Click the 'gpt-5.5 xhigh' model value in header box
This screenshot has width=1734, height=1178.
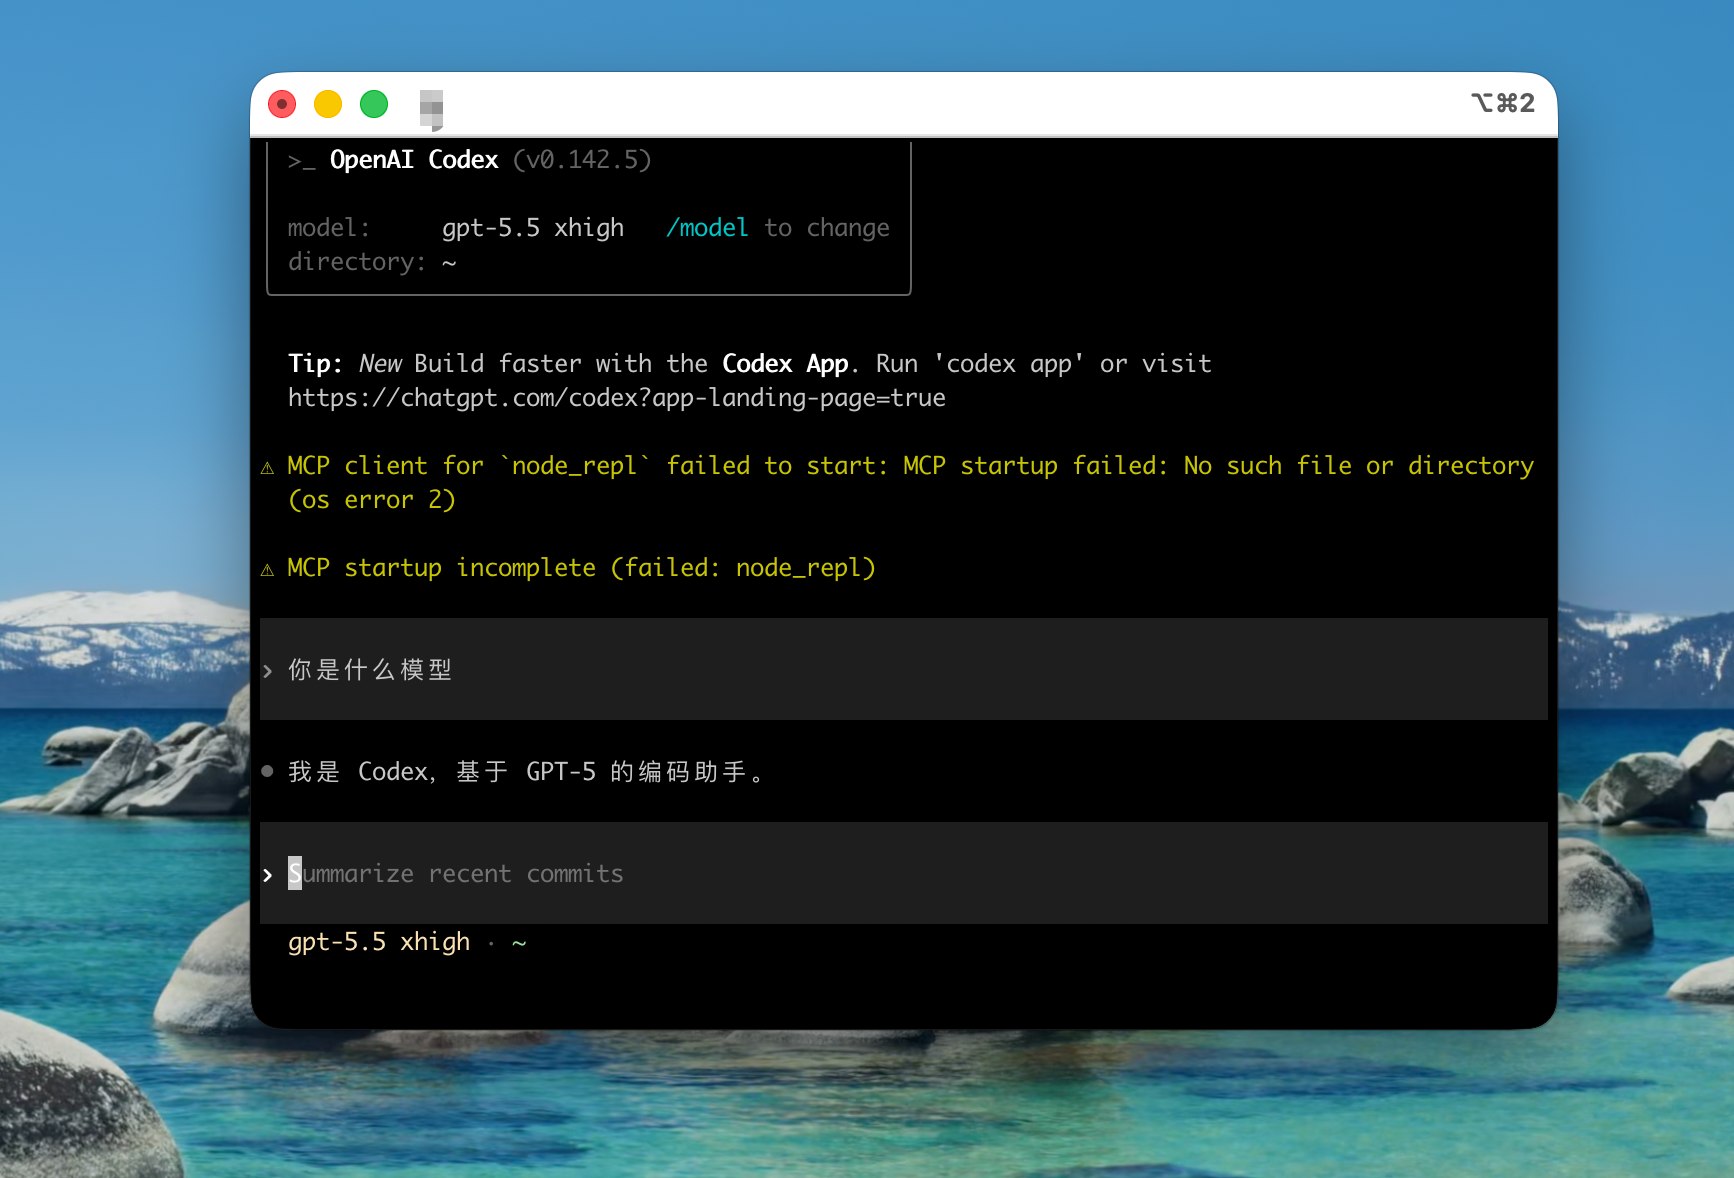[533, 228]
